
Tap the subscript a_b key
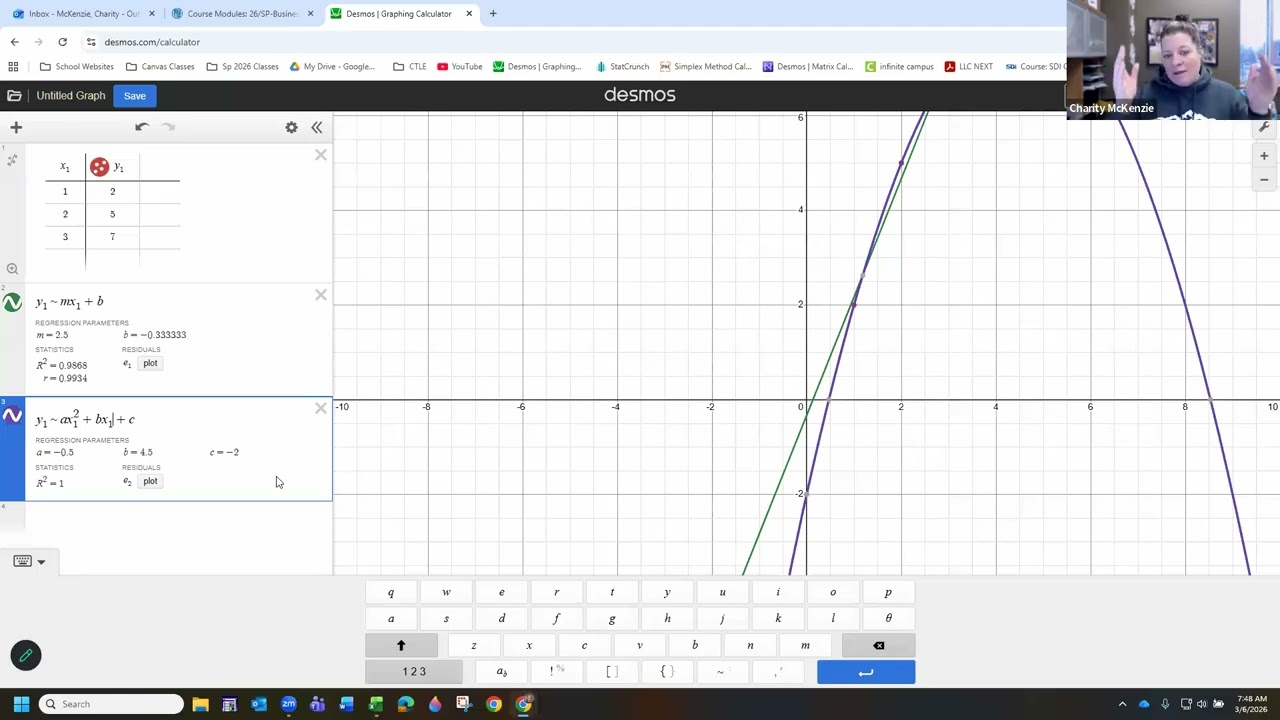click(501, 671)
